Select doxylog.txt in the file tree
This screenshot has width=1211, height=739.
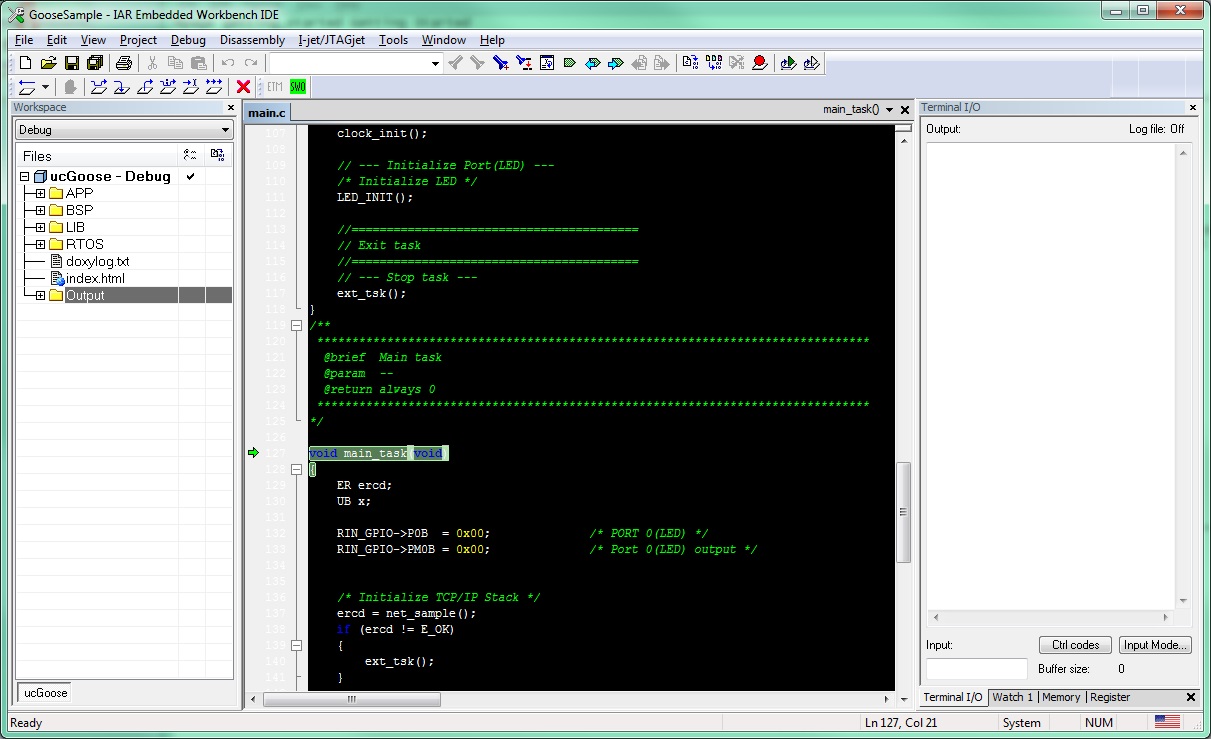(97, 261)
